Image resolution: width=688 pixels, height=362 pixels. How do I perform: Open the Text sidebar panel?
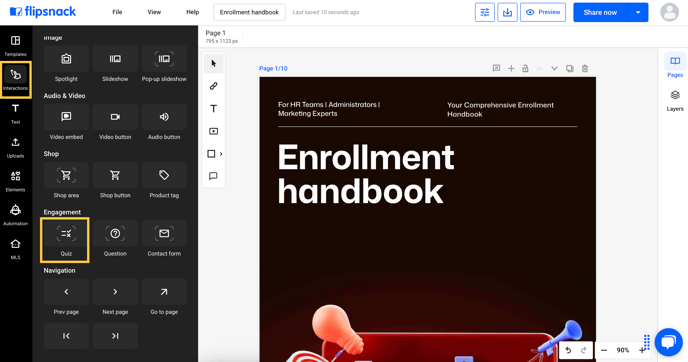click(15, 113)
